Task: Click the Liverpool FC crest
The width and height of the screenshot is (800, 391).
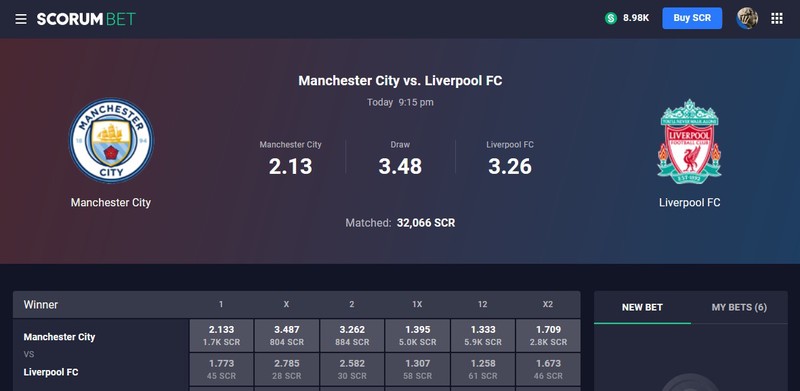Action: tap(689, 141)
